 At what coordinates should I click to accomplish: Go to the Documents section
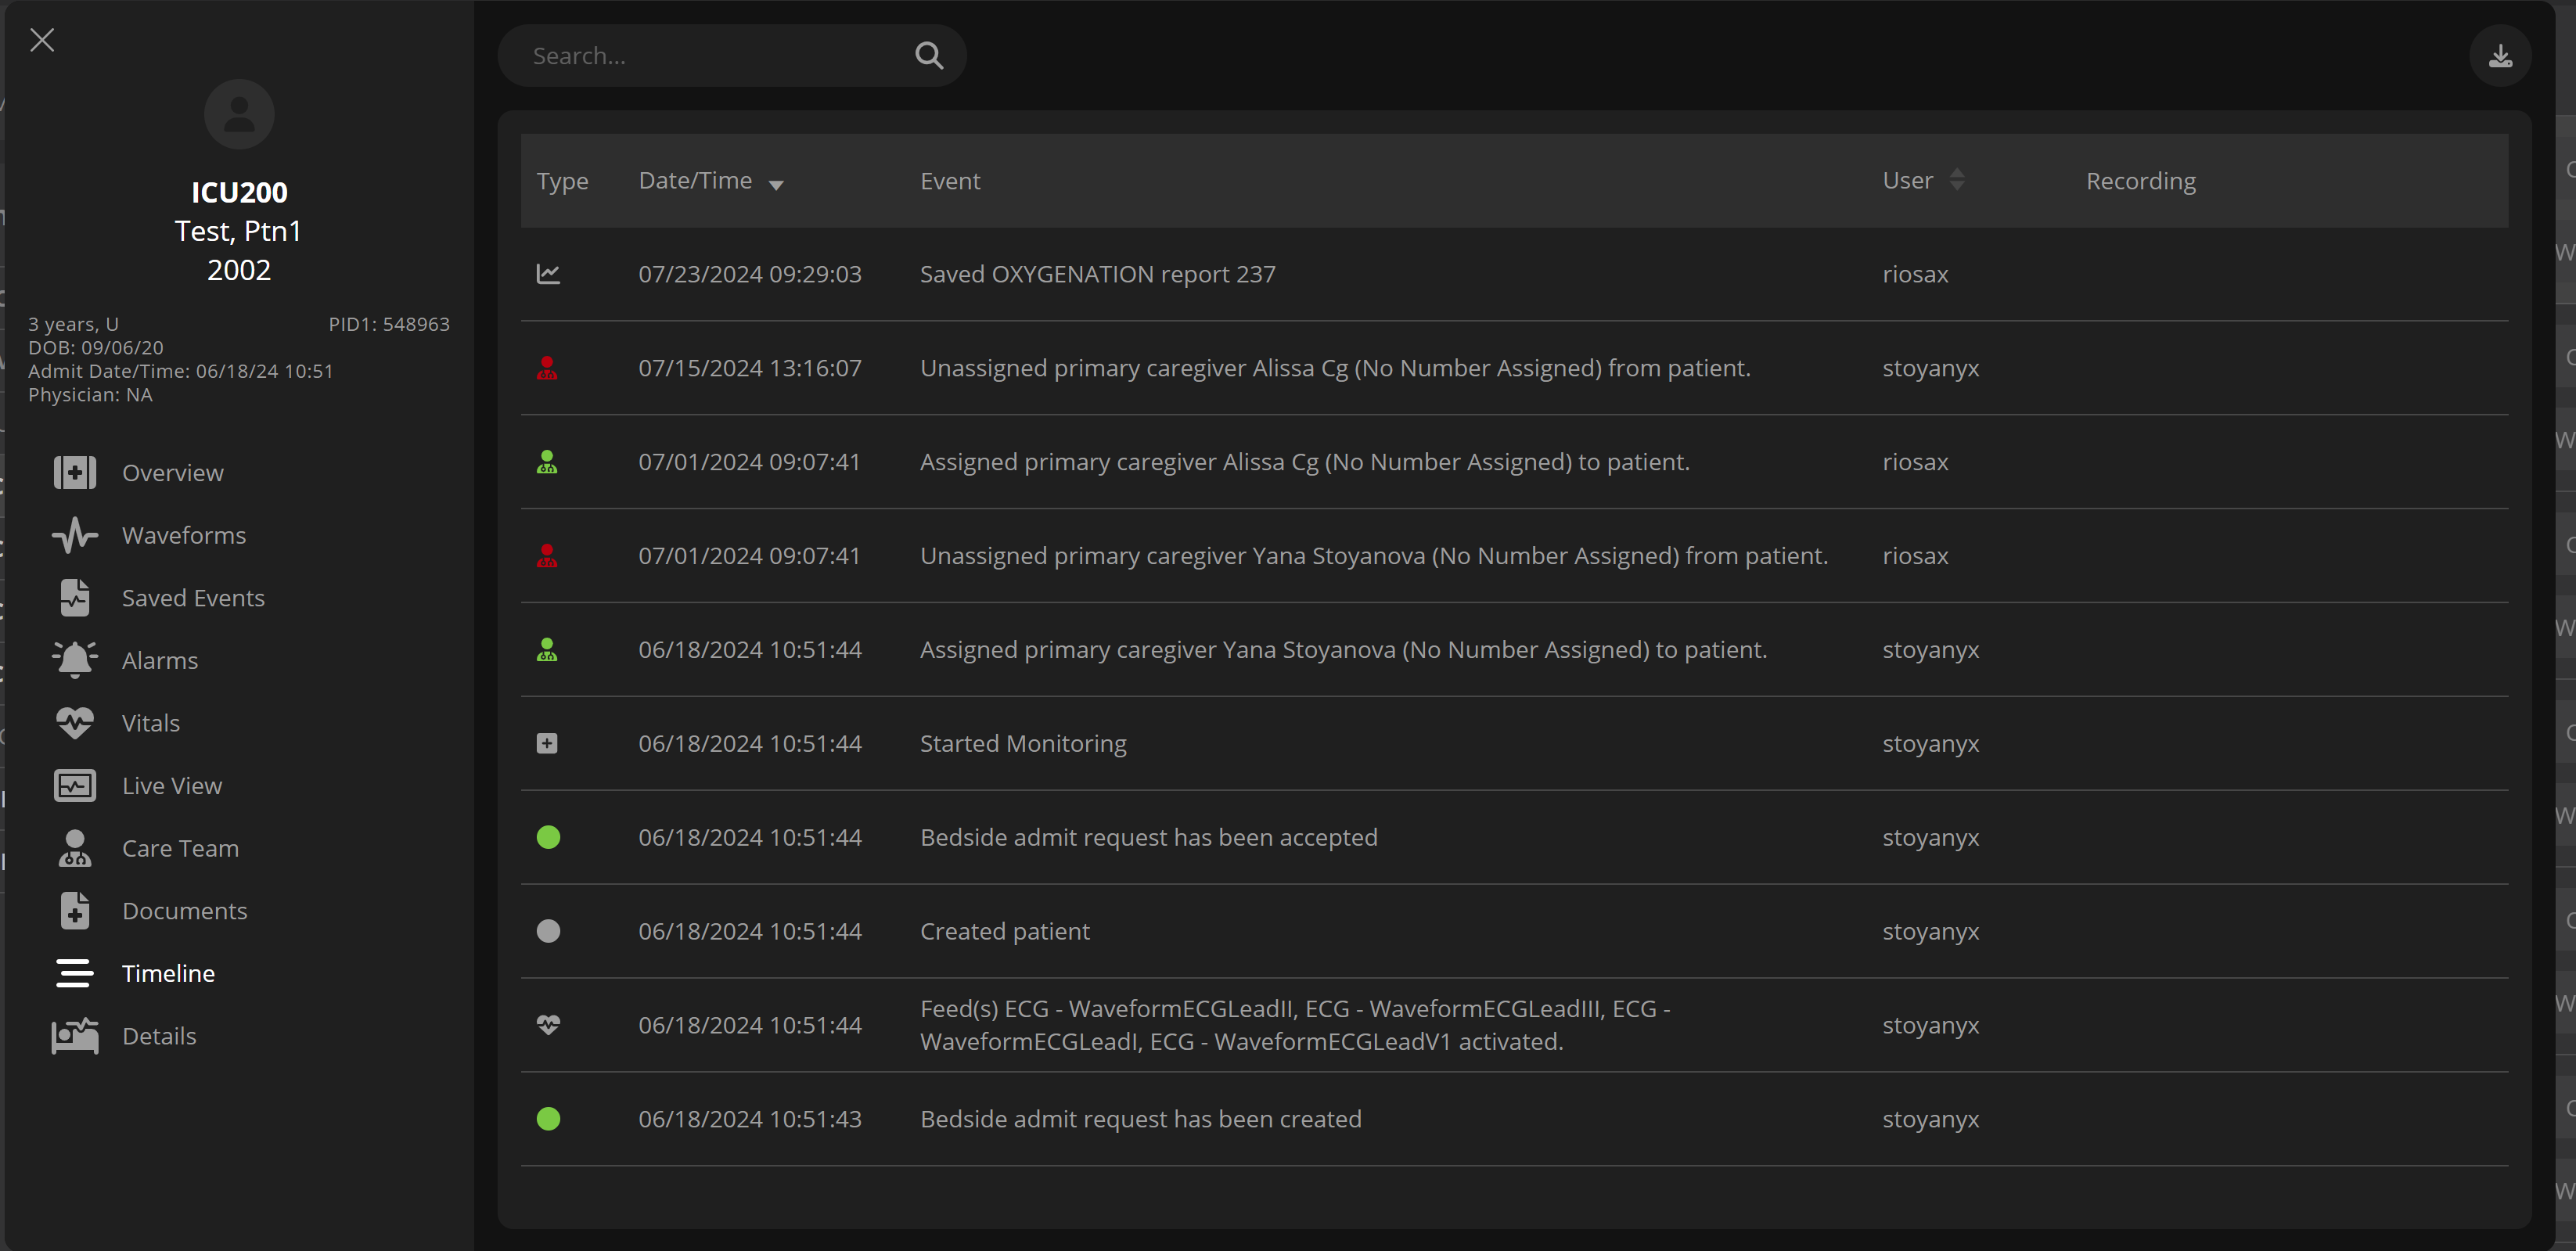[185, 911]
